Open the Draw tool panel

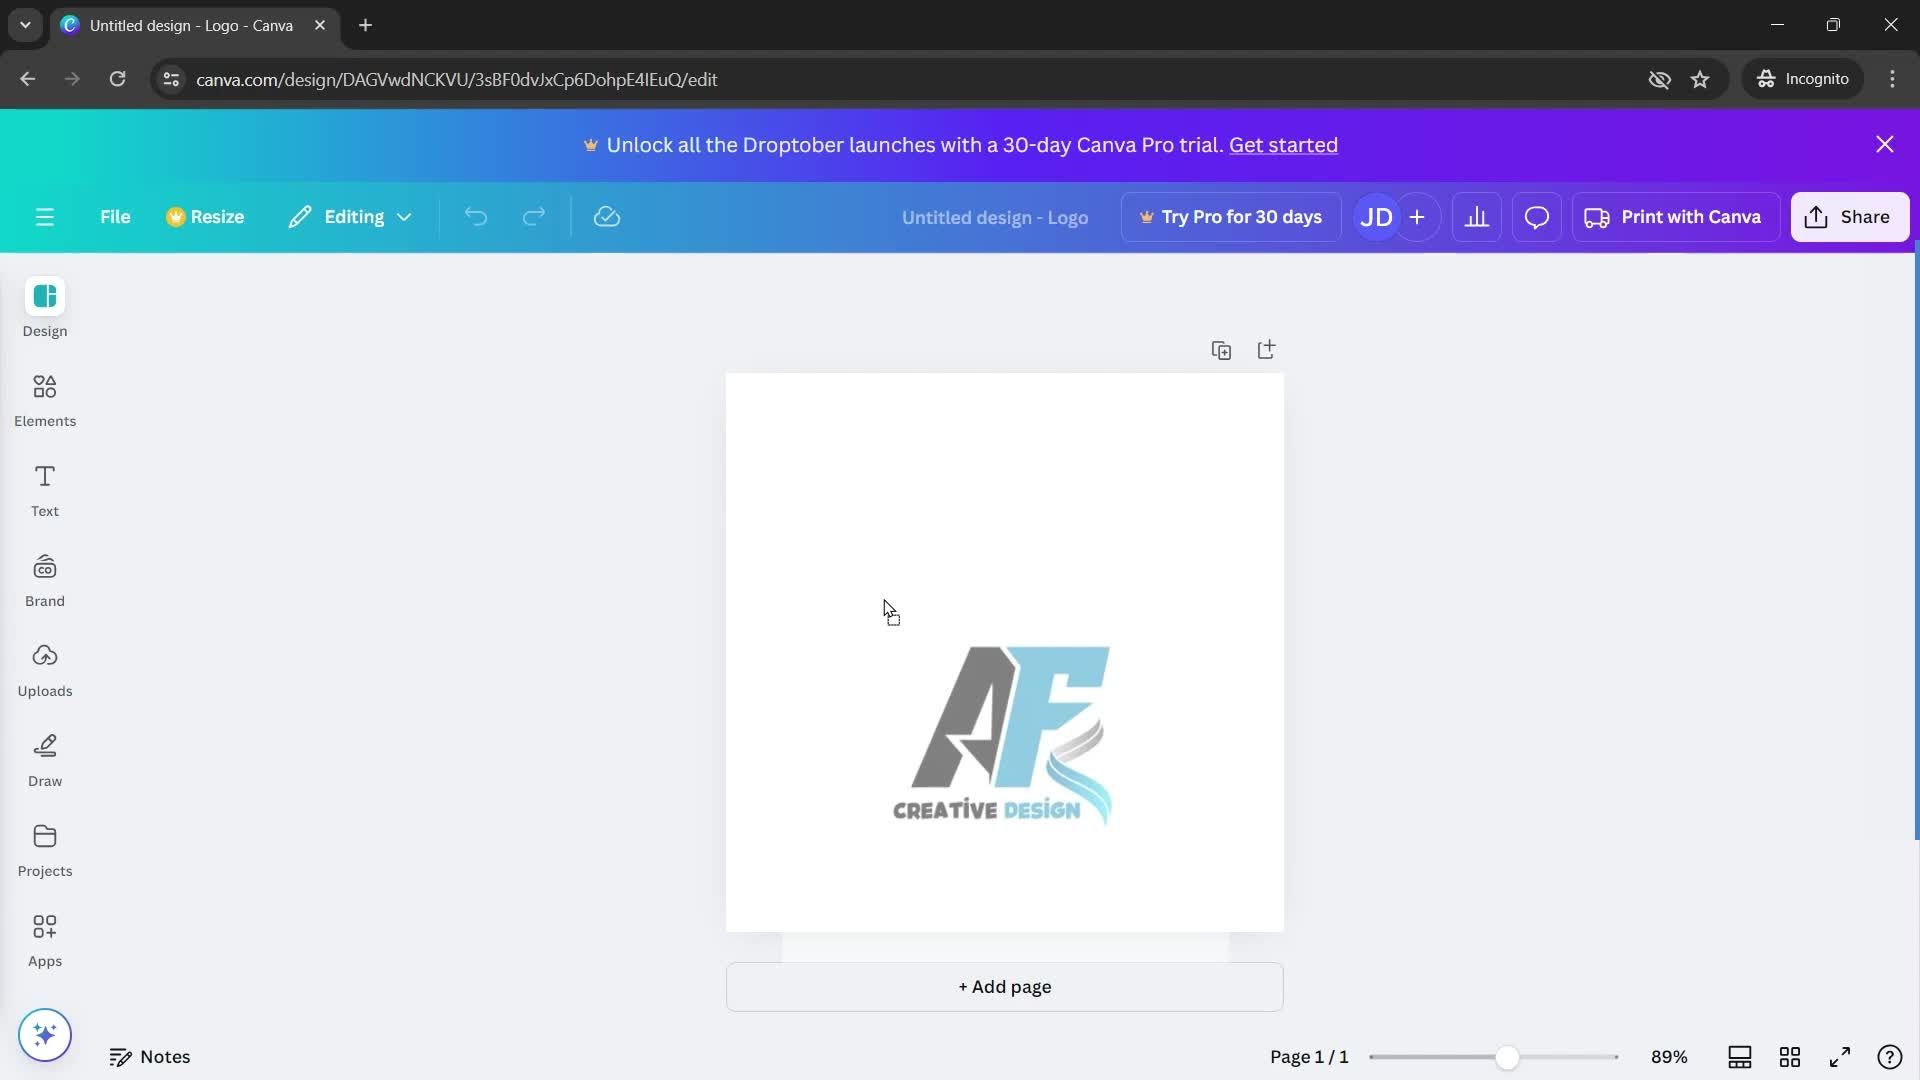(x=44, y=760)
